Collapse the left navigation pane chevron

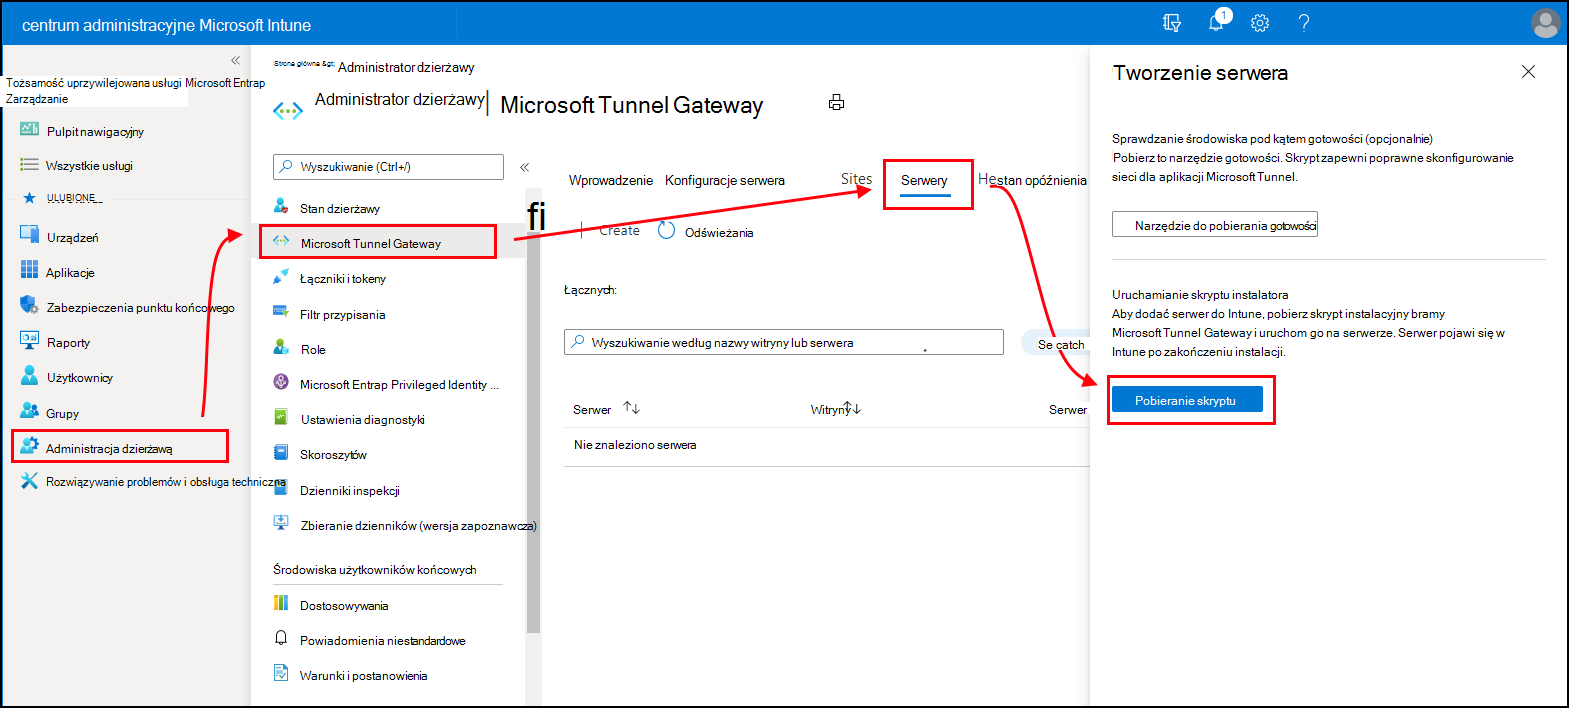point(236,61)
